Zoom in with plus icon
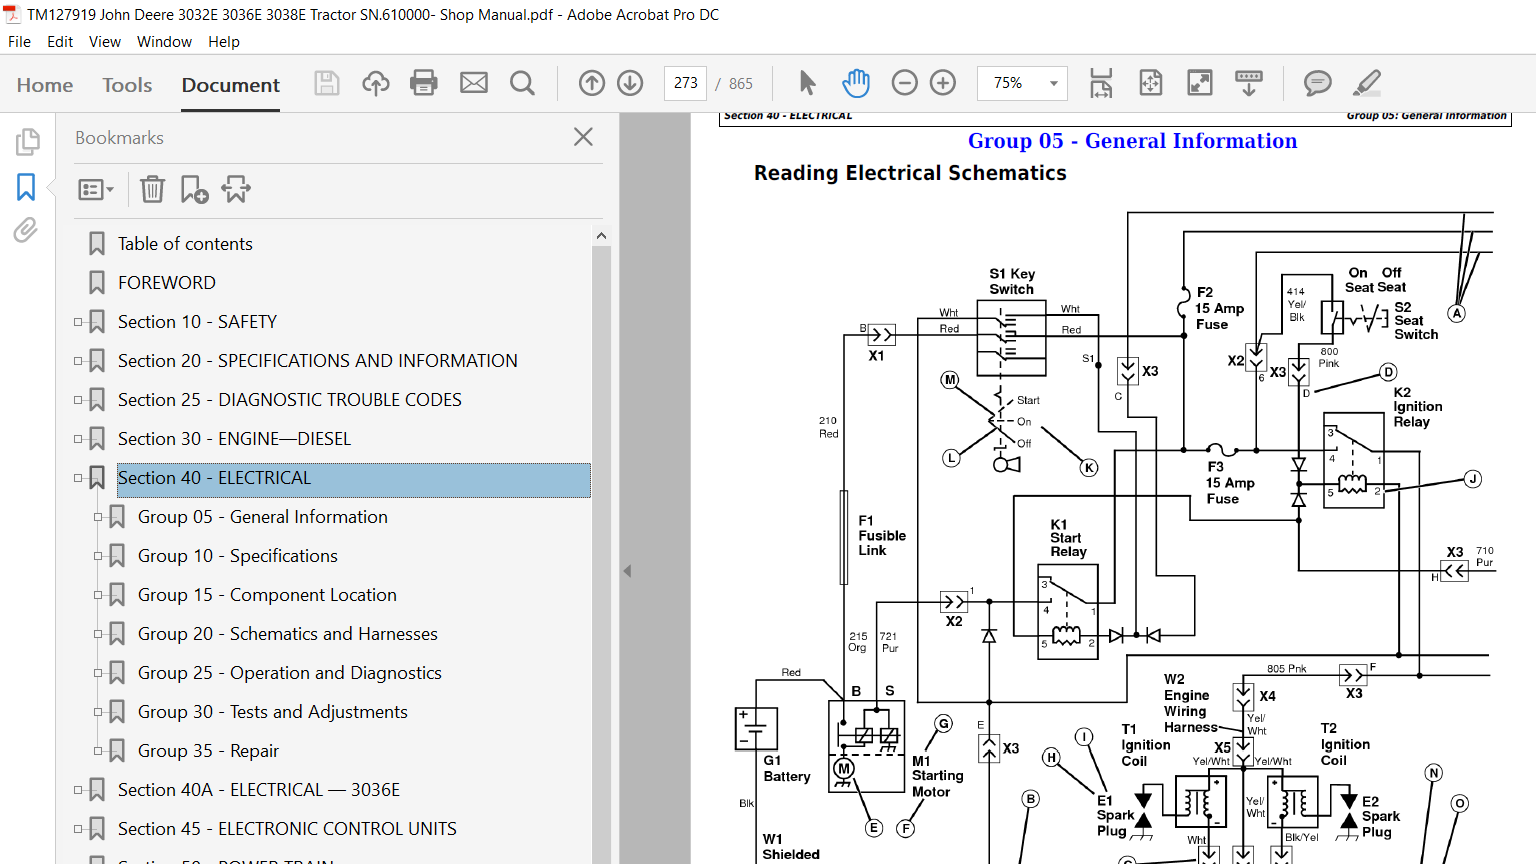 click(x=943, y=83)
